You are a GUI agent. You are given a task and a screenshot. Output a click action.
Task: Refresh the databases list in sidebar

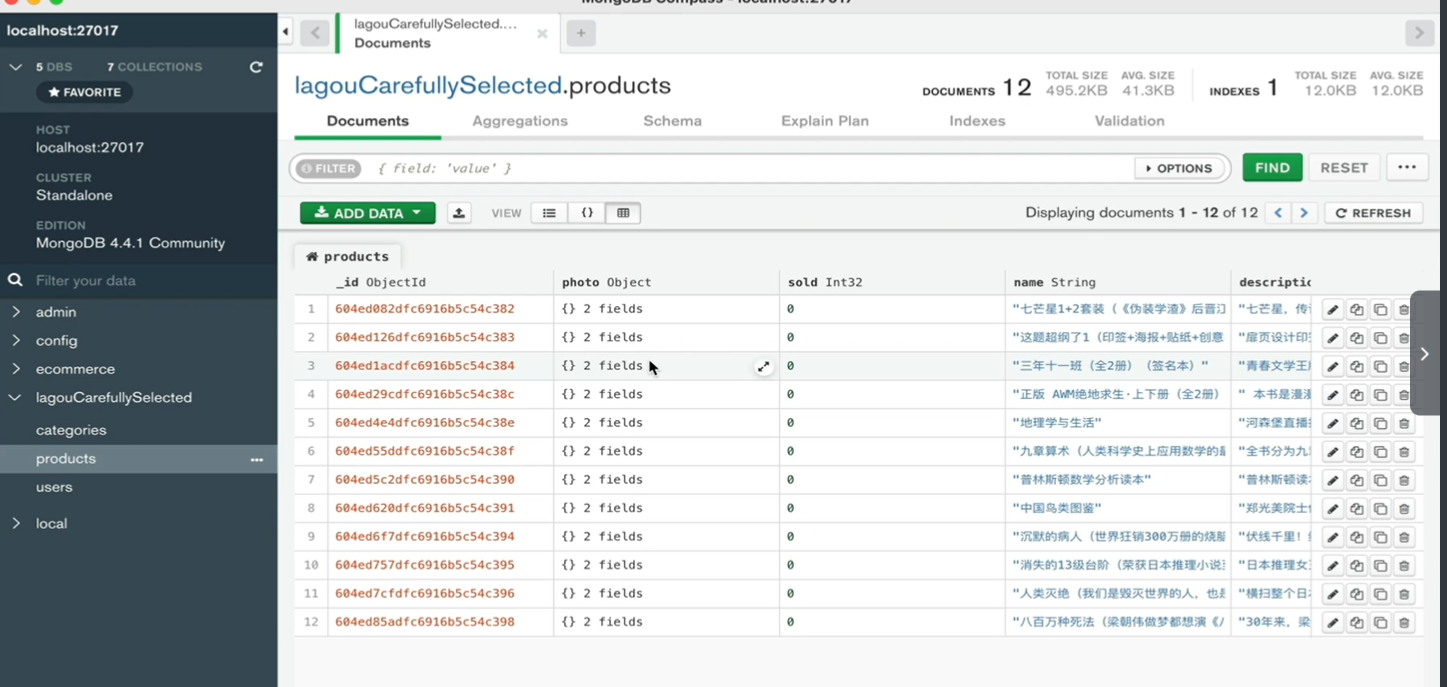[256, 67]
